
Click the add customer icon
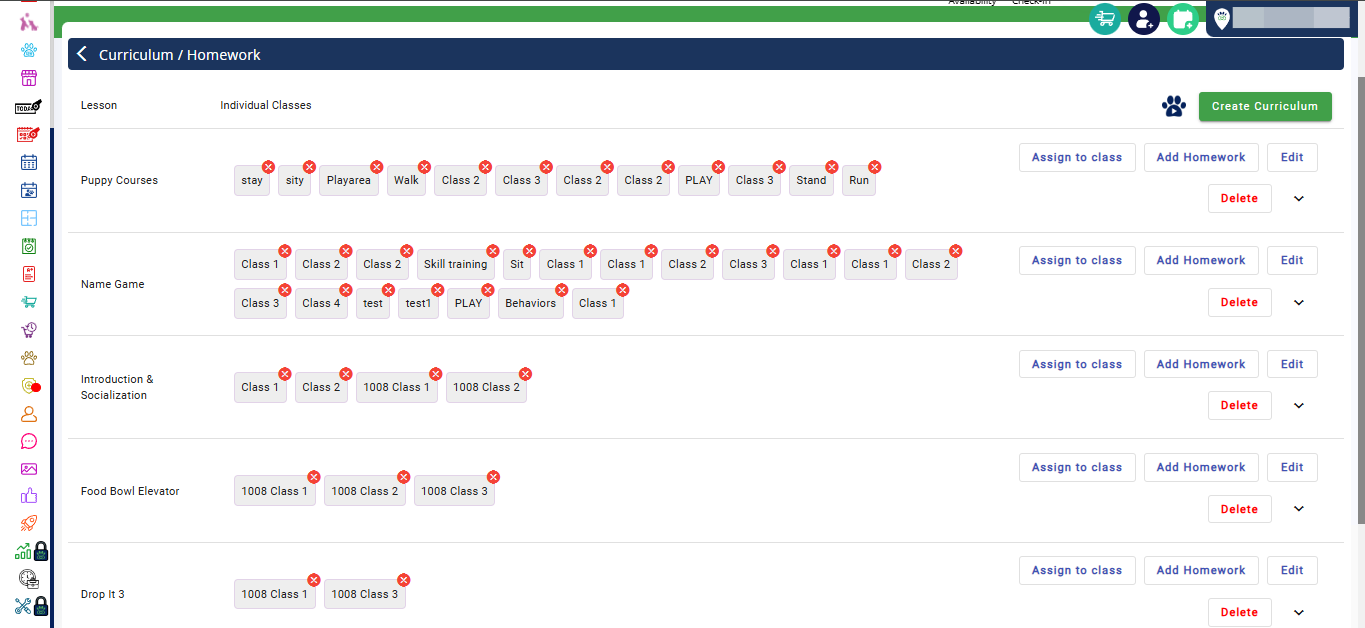(x=1144, y=18)
